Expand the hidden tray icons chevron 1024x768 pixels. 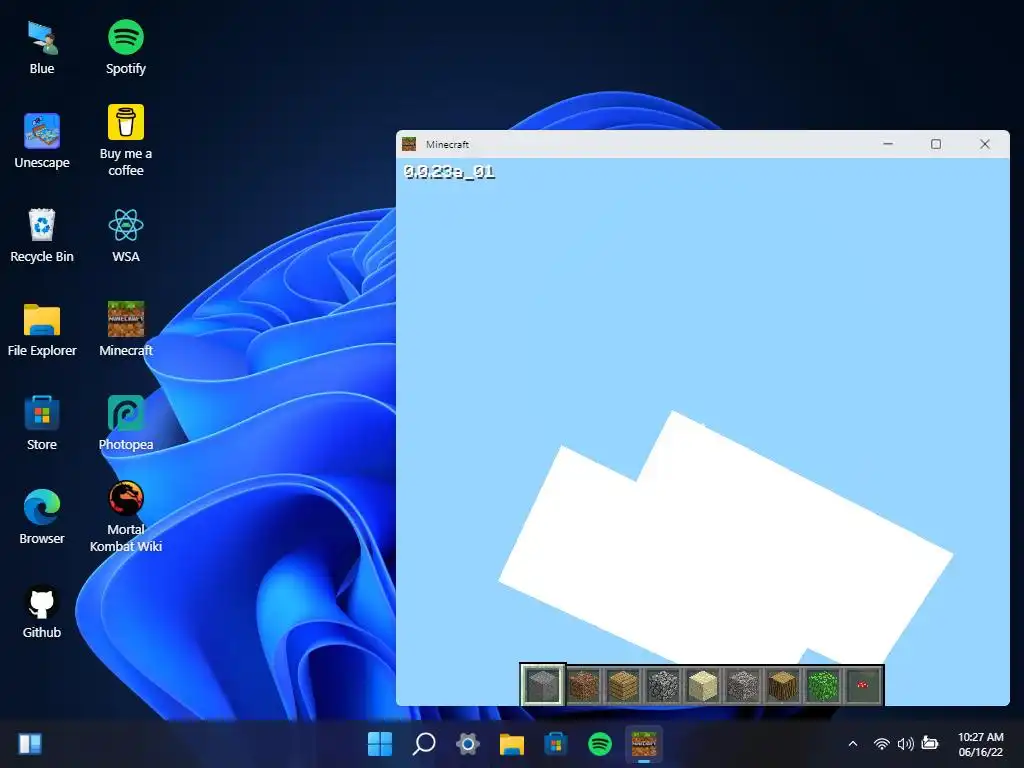(852, 743)
